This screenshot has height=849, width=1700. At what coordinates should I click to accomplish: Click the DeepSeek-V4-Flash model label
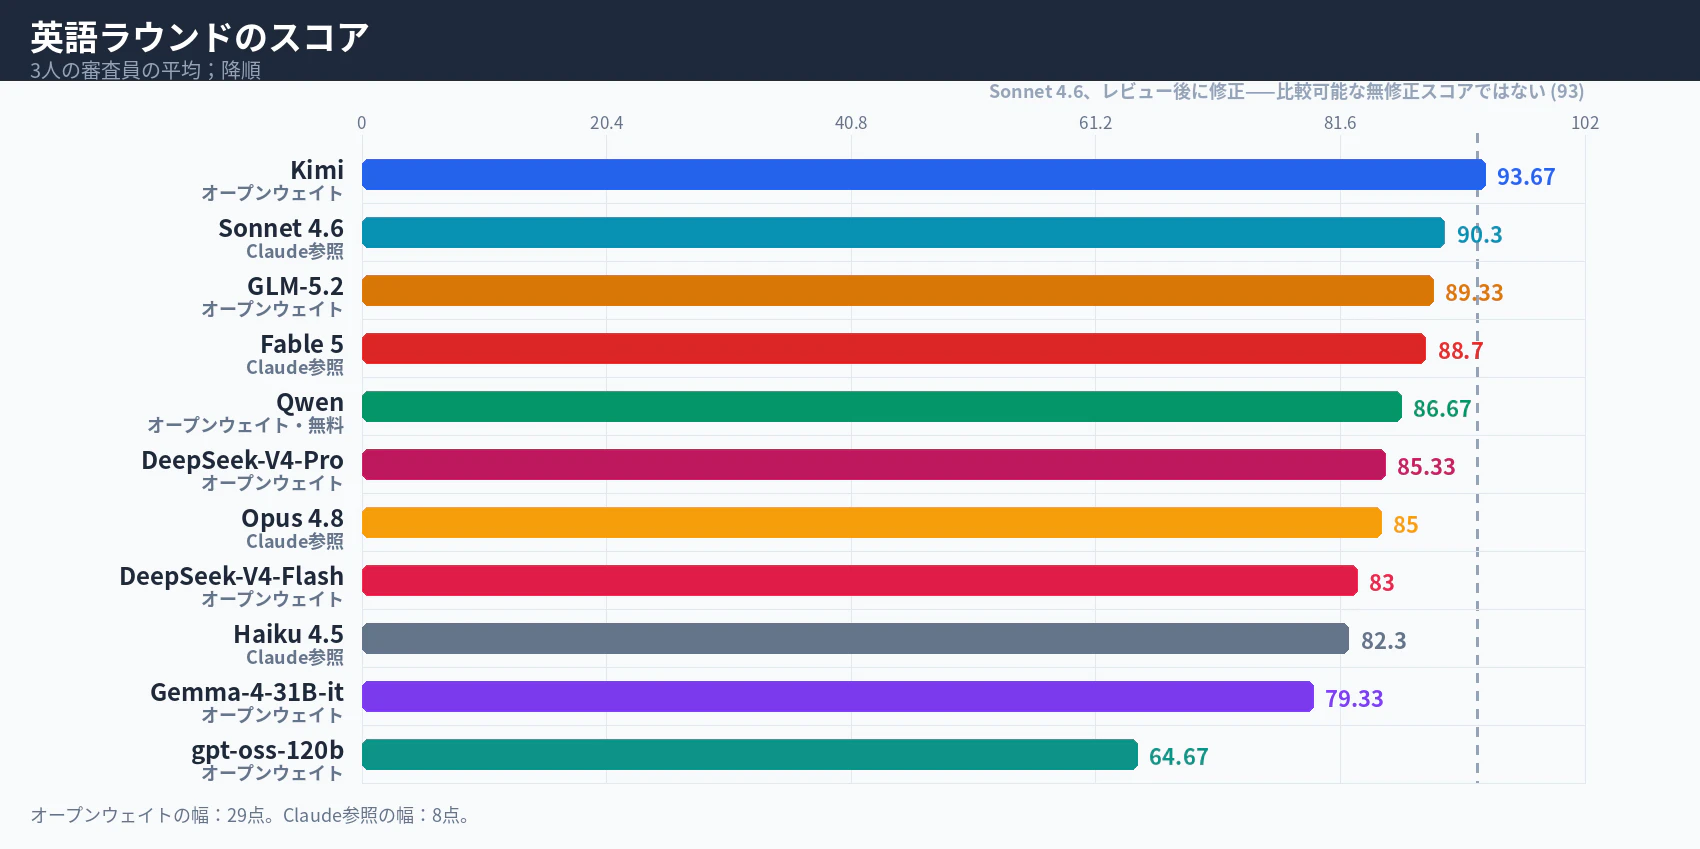tap(231, 576)
